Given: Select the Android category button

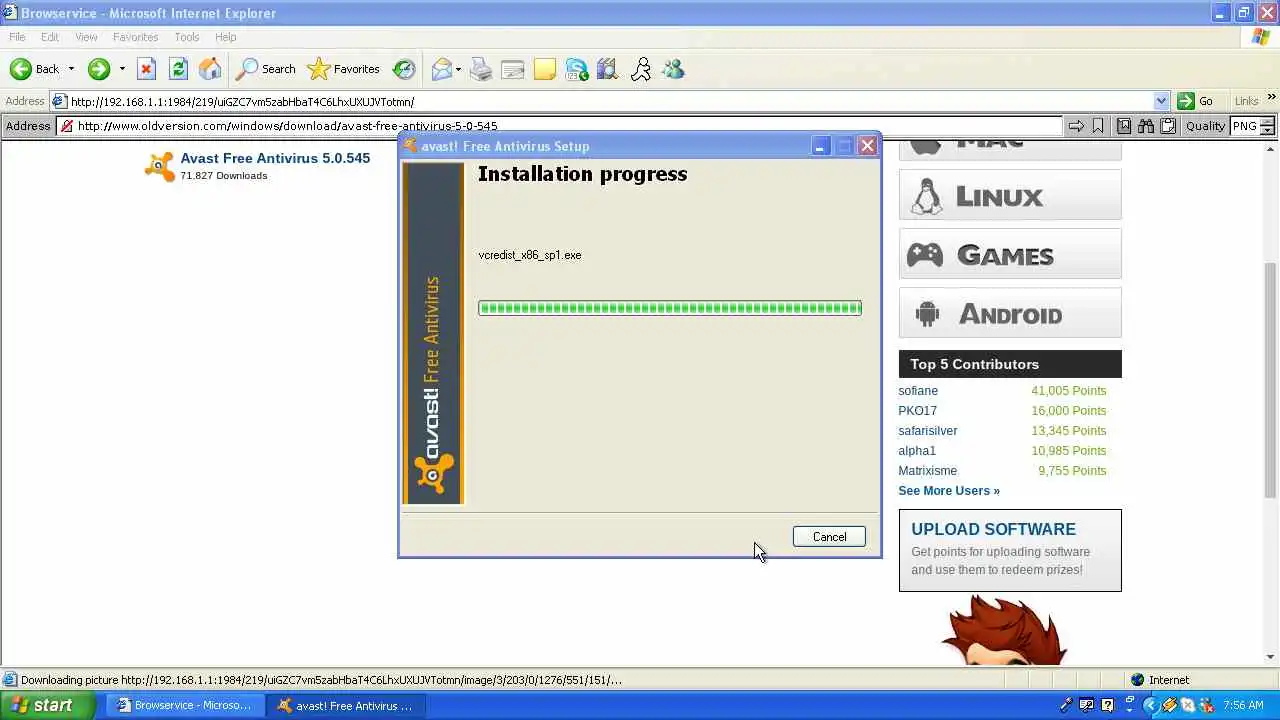Looking at the screenshot, I should [x=1010, y=313].
